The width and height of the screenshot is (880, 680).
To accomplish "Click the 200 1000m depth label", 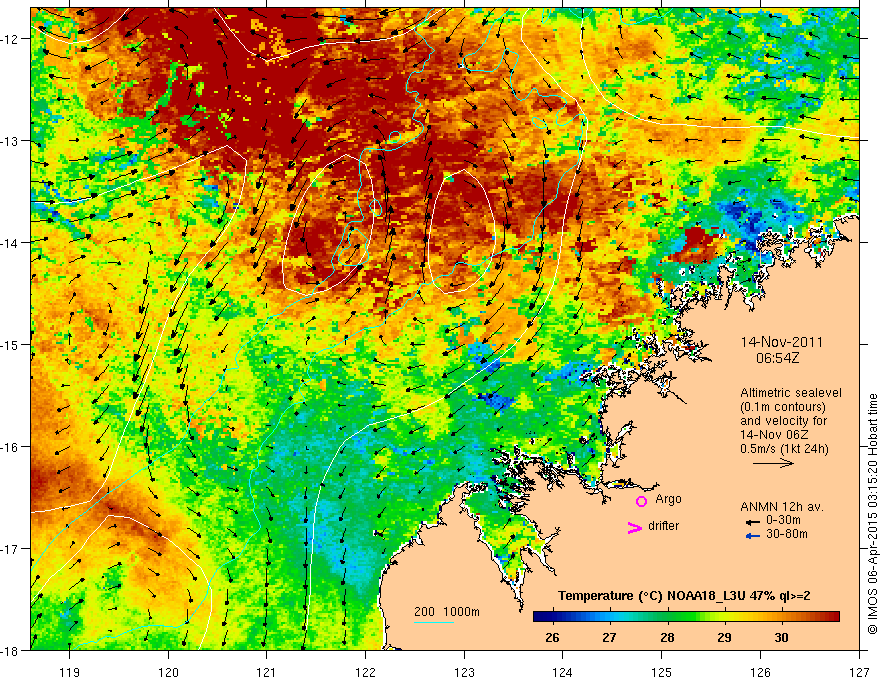I will point(447,612).
